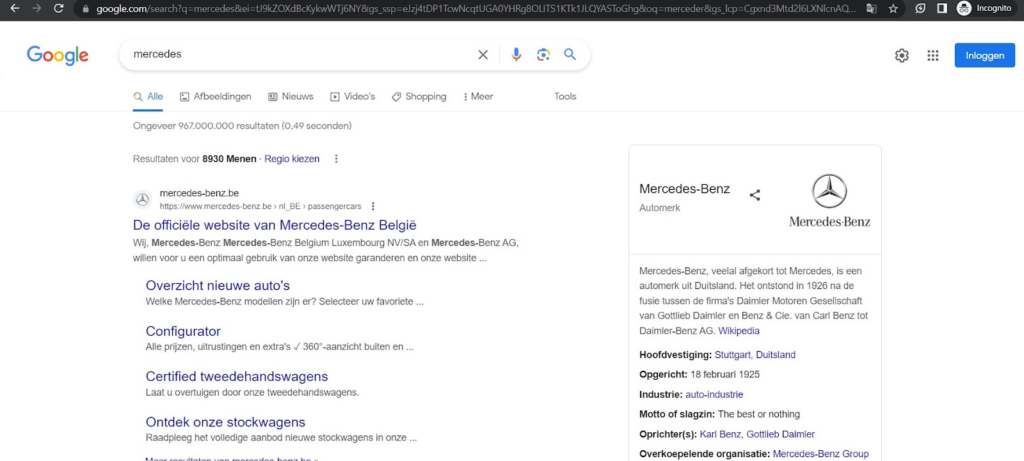Screen dimensions: 1024x461
Task: Click the Inloggen button
Action: 985,56
